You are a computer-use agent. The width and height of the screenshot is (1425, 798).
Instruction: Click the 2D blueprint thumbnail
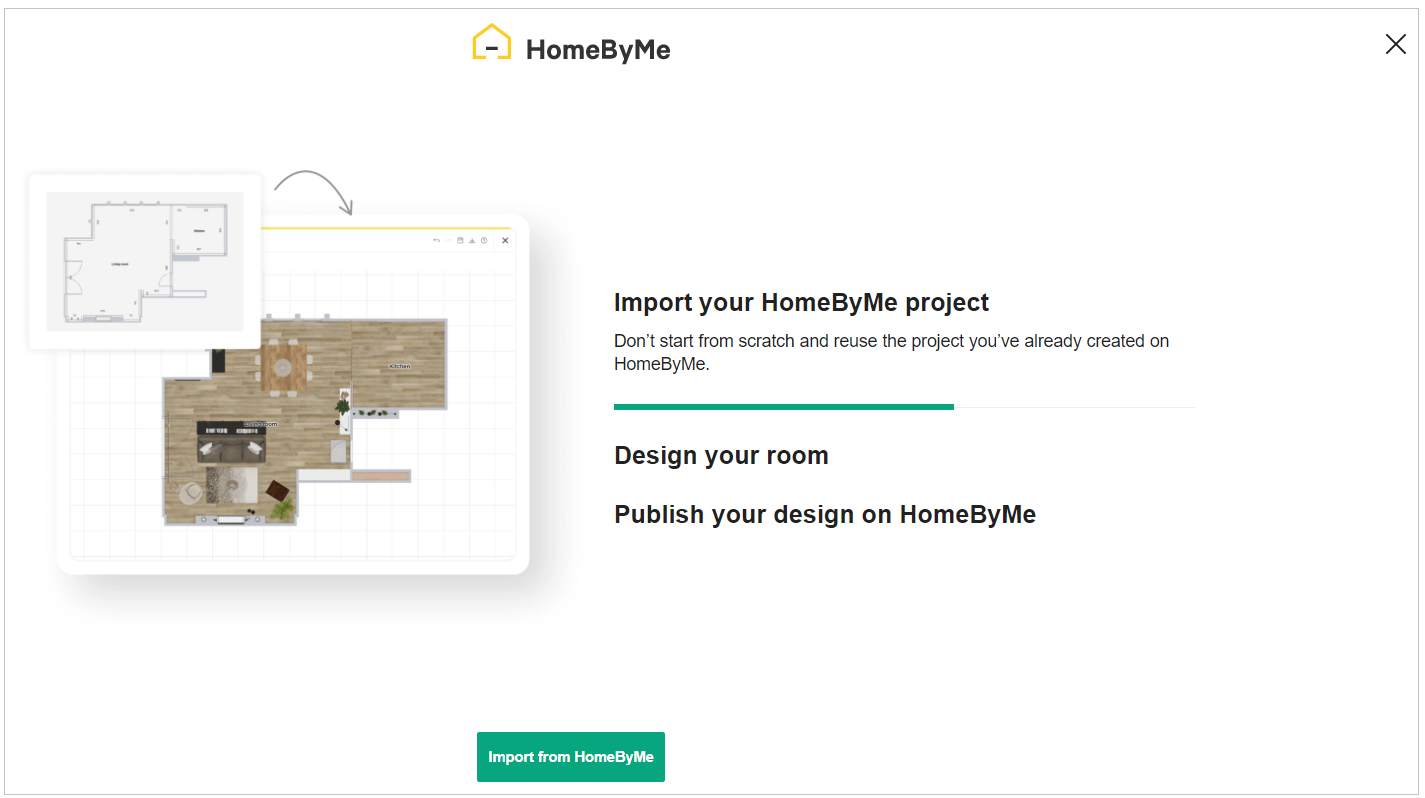(144, 261)
